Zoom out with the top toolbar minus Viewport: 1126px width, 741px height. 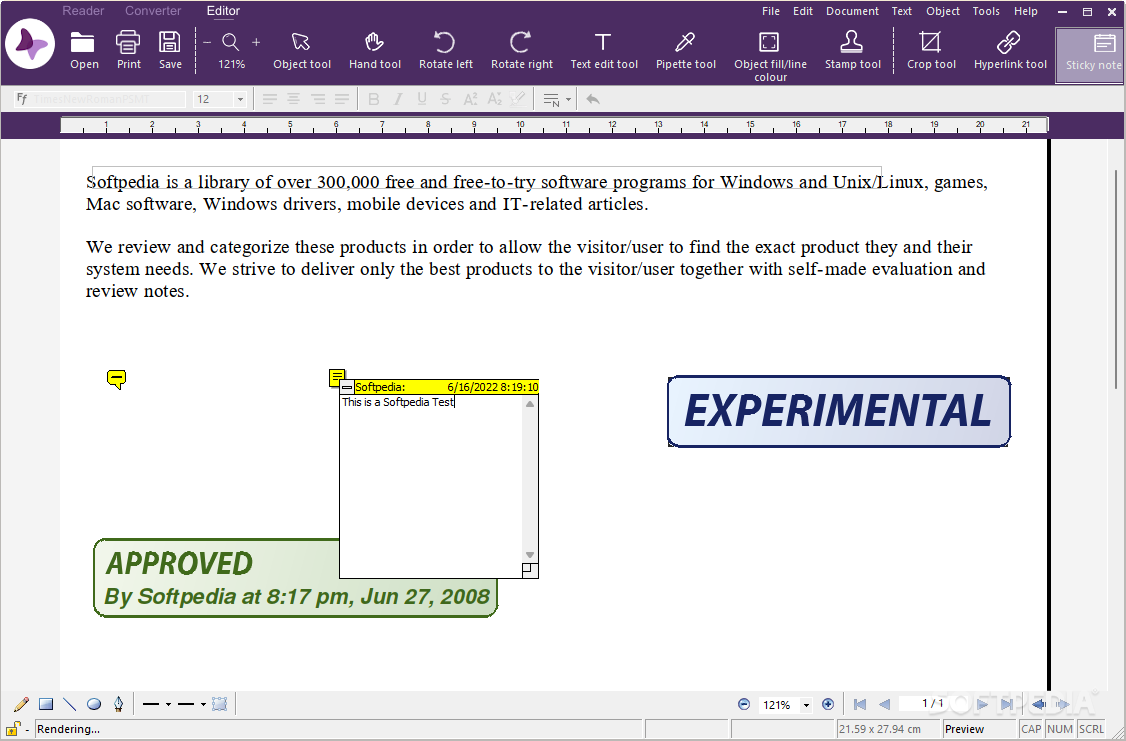pyautogui.click(x=207, y=42)
